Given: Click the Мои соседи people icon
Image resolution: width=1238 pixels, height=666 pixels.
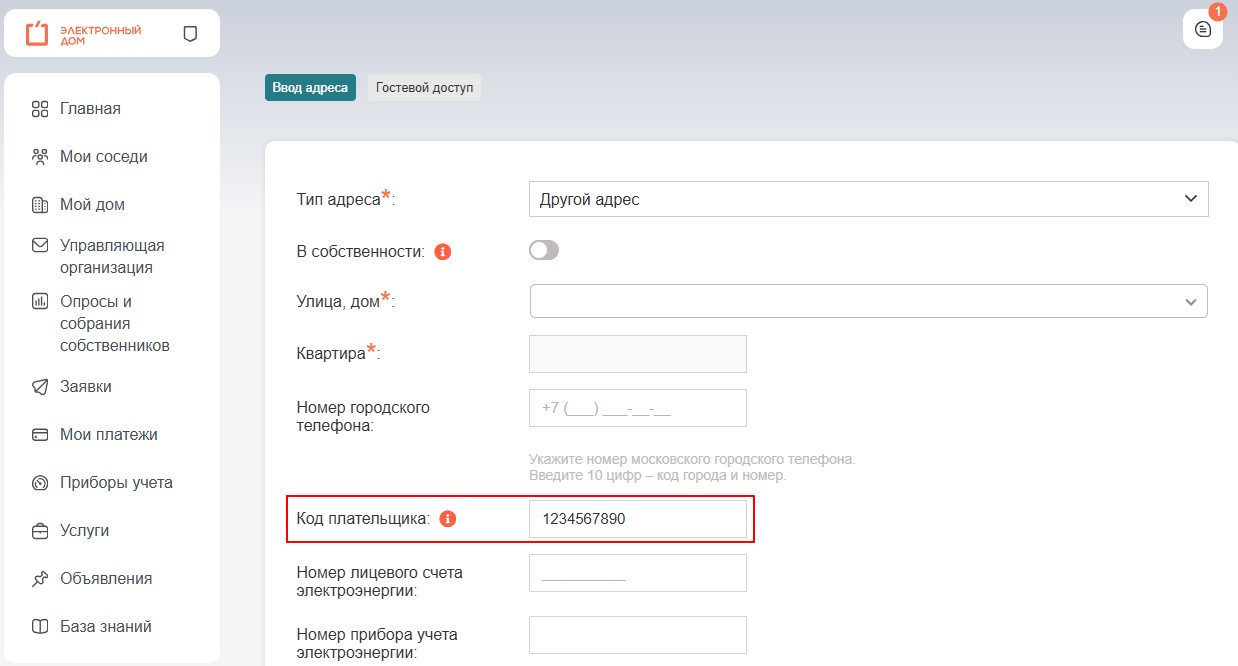Looking at the screenshot, I should 40,157.
